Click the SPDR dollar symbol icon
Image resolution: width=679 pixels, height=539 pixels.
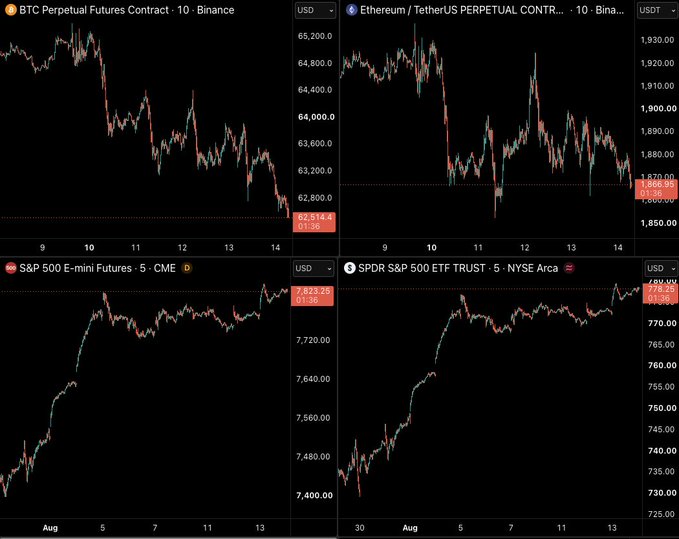(x=349, y=268)
